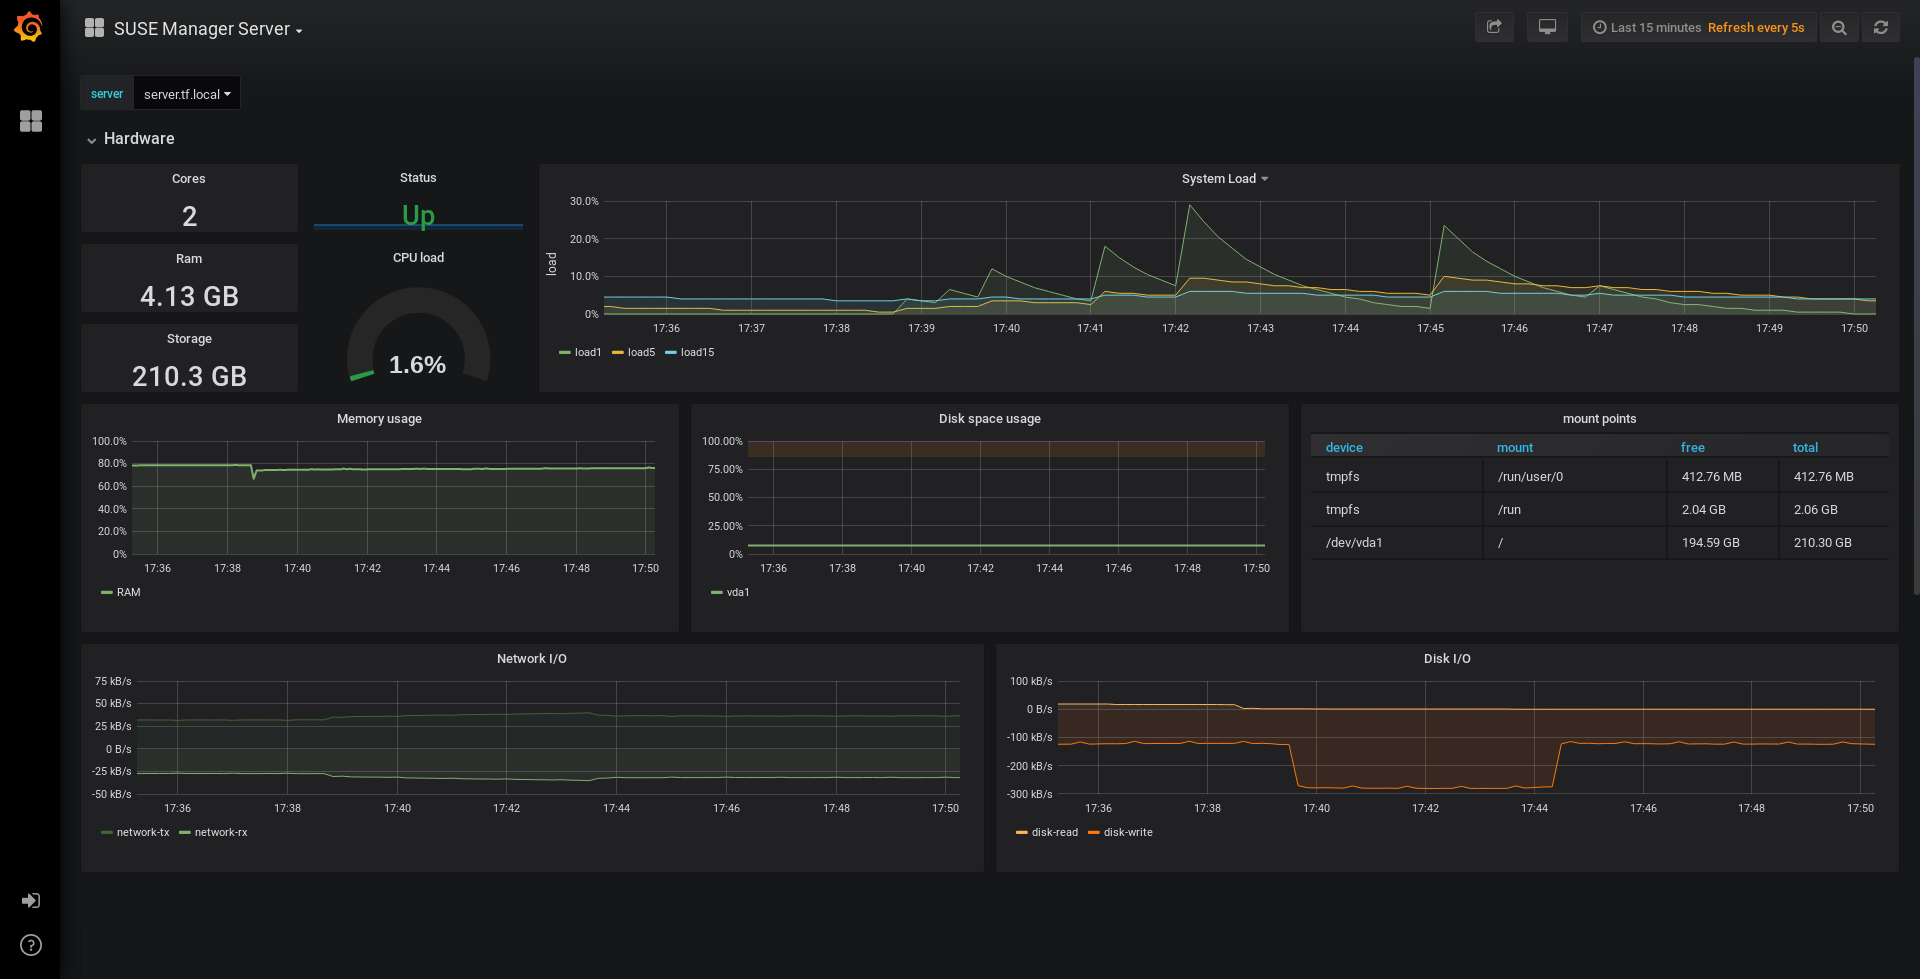Screen dimensions: 1920x979
Task: Open the server.tf.local dropdown
Action: [x=186, y=93]
